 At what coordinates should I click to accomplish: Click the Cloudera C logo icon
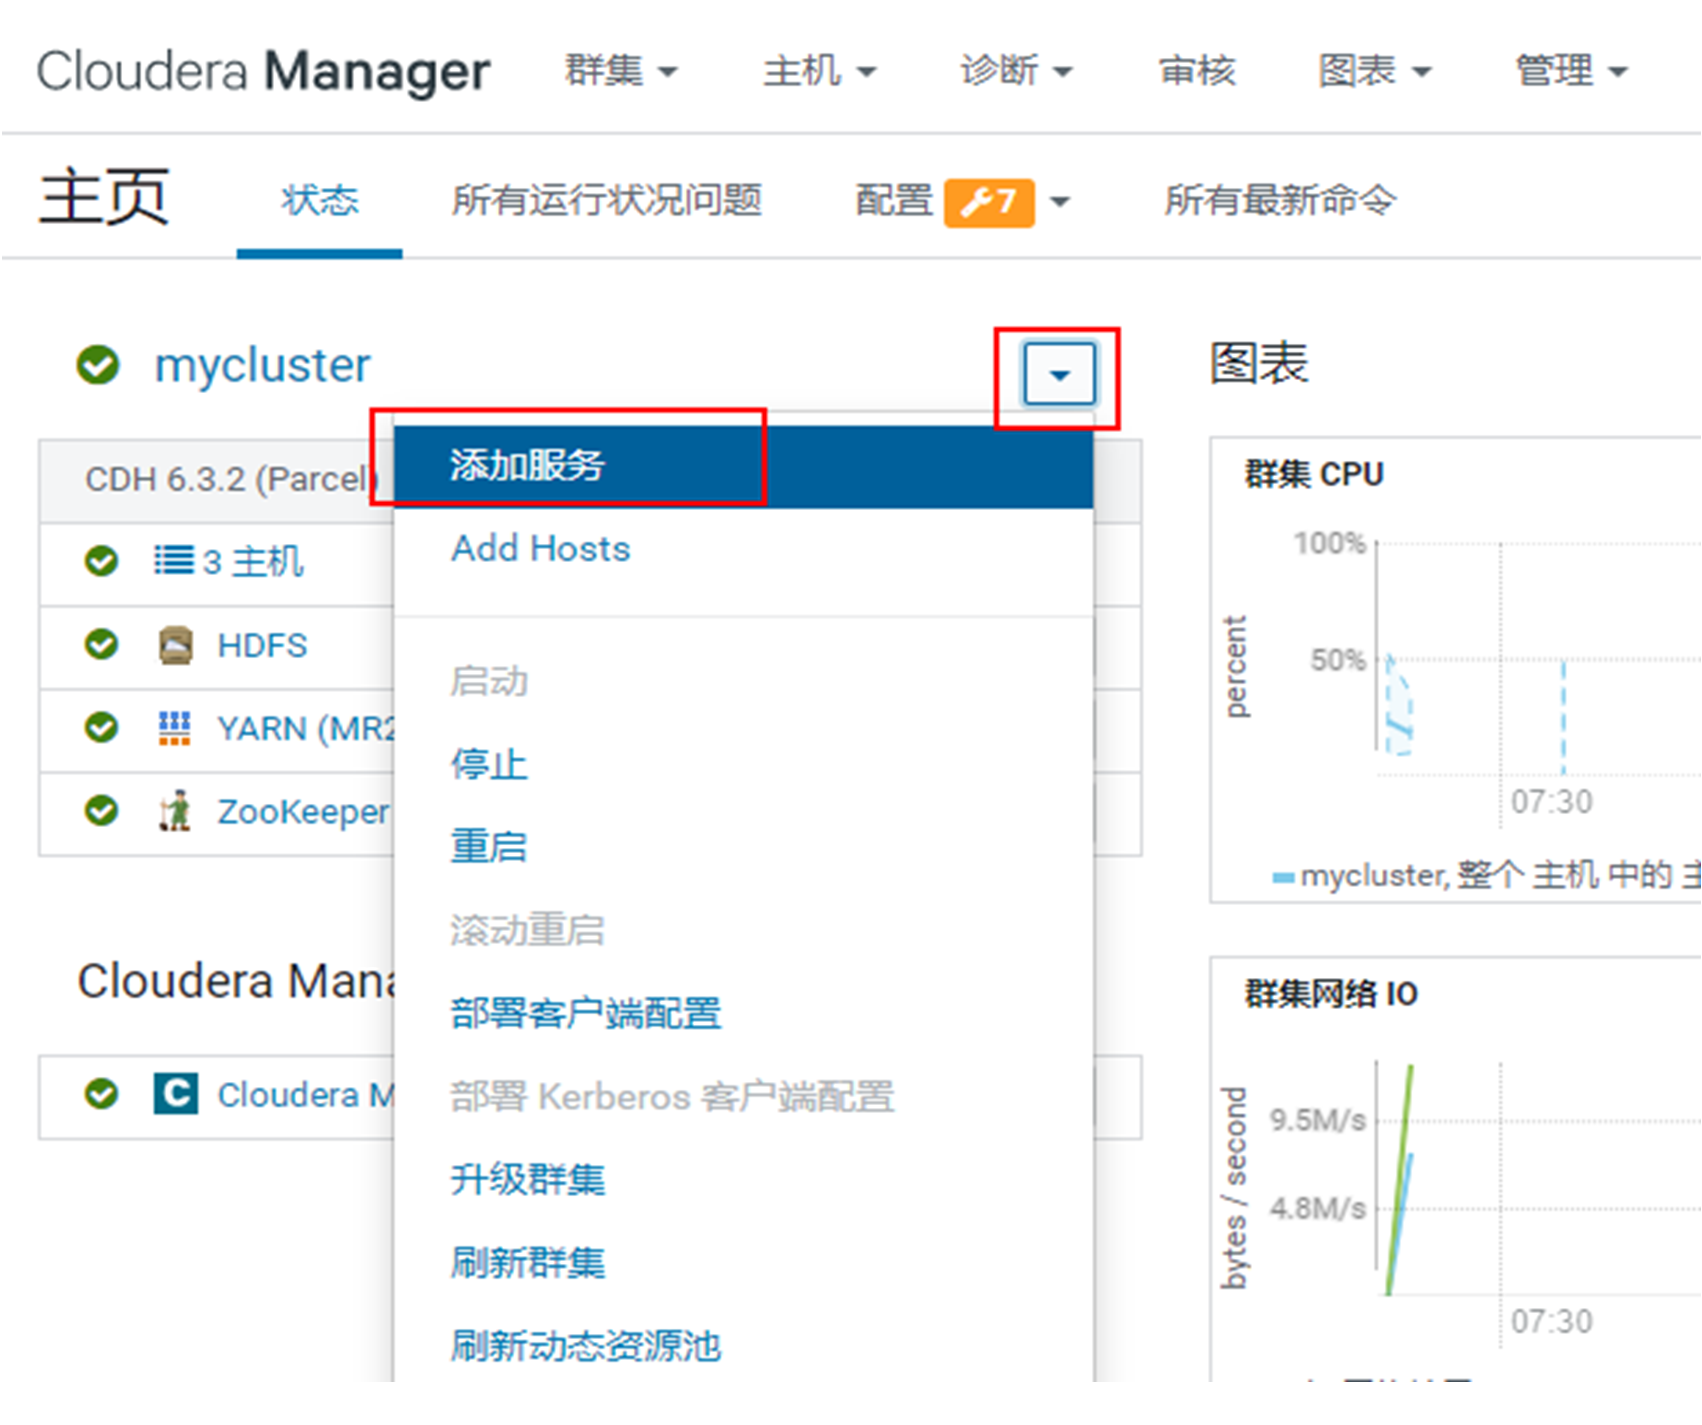pos(176,1094)
